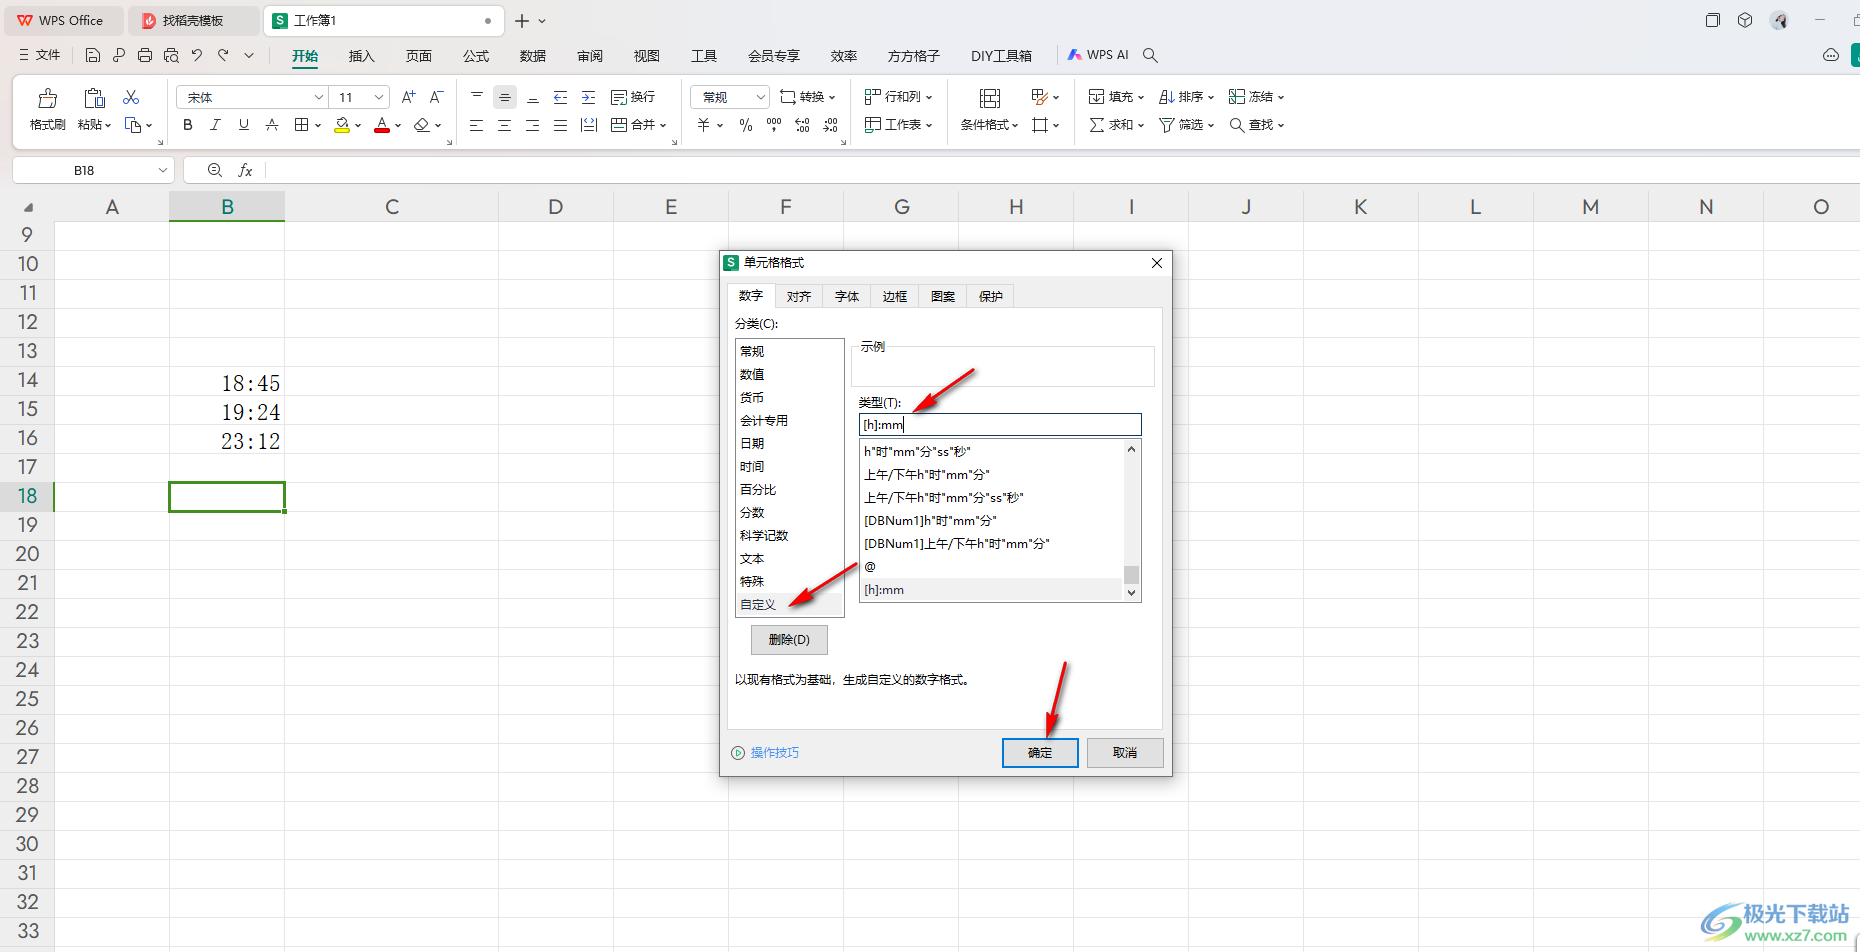Toggle Top vertical alignment
This screenshot has width=1860, height=952.
click(x=477, y=97)
